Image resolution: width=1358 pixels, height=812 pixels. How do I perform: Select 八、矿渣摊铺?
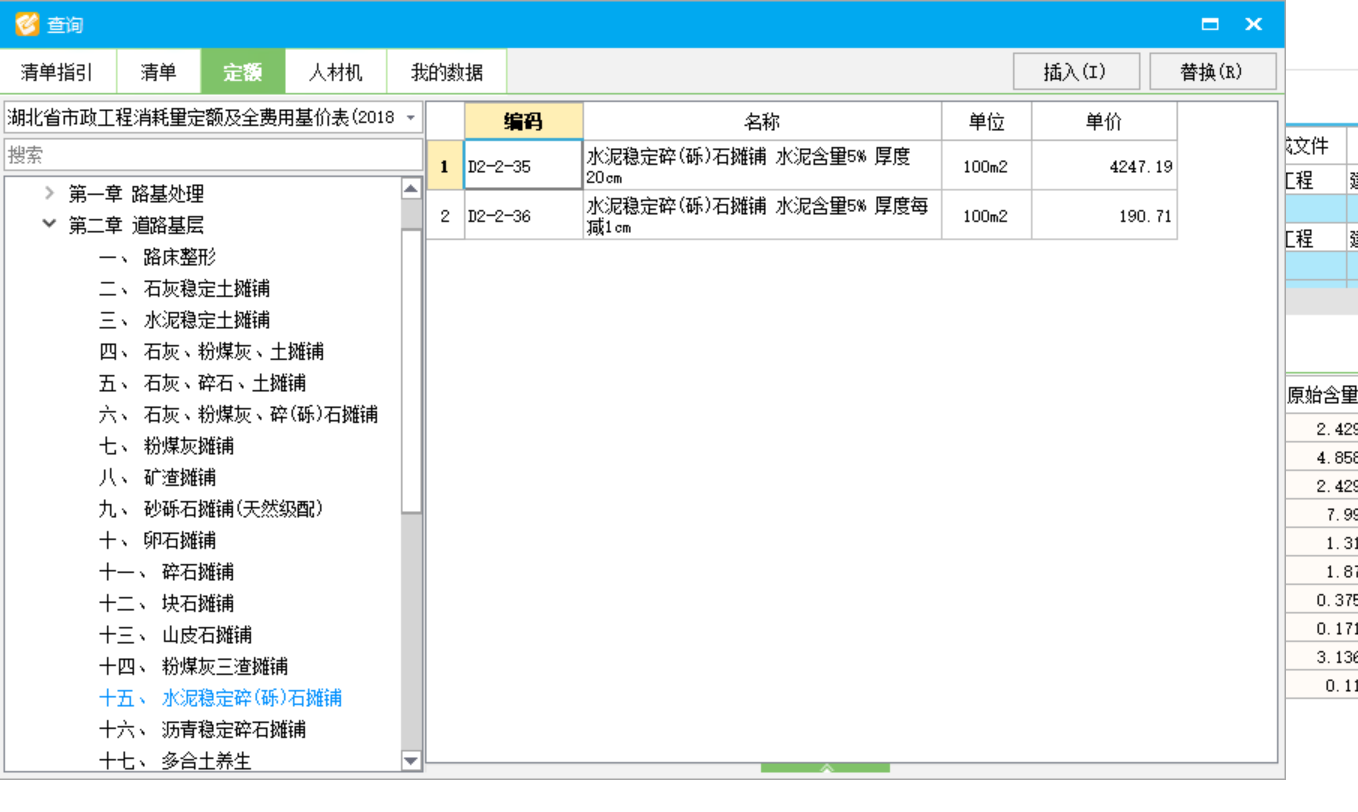coord(157,477)
